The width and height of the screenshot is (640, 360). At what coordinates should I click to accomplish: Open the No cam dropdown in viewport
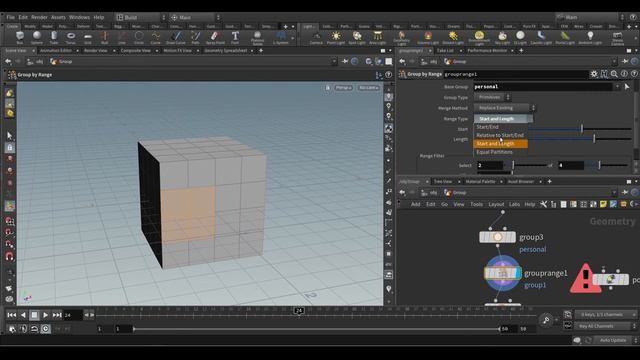click(x=368, y=88)
